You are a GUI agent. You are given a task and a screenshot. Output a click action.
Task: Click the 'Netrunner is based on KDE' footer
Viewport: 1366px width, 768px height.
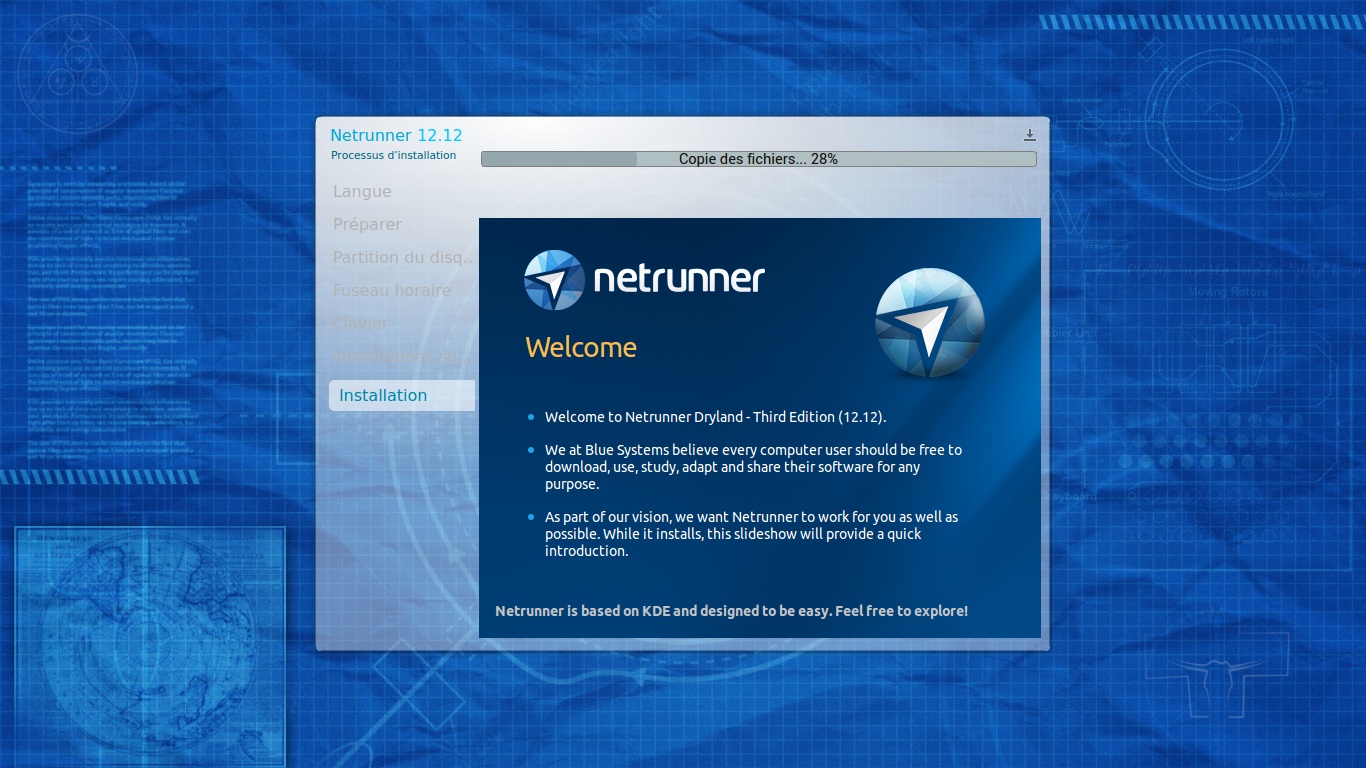pos(731,610)
